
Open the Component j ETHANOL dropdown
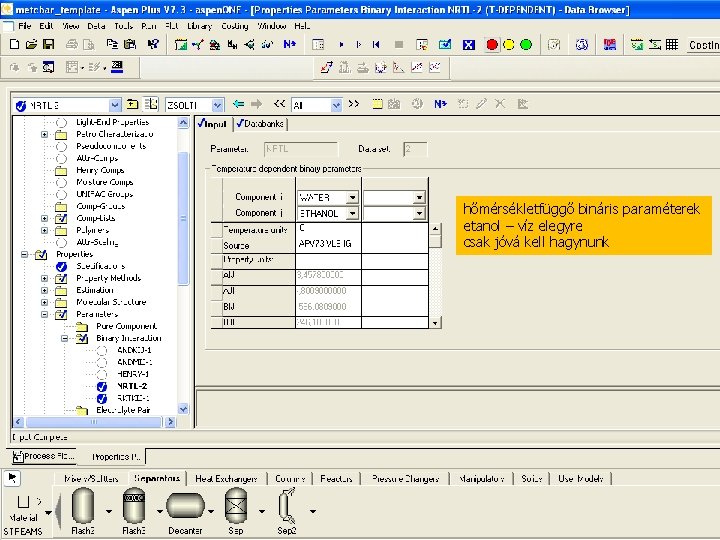(352, 214)
